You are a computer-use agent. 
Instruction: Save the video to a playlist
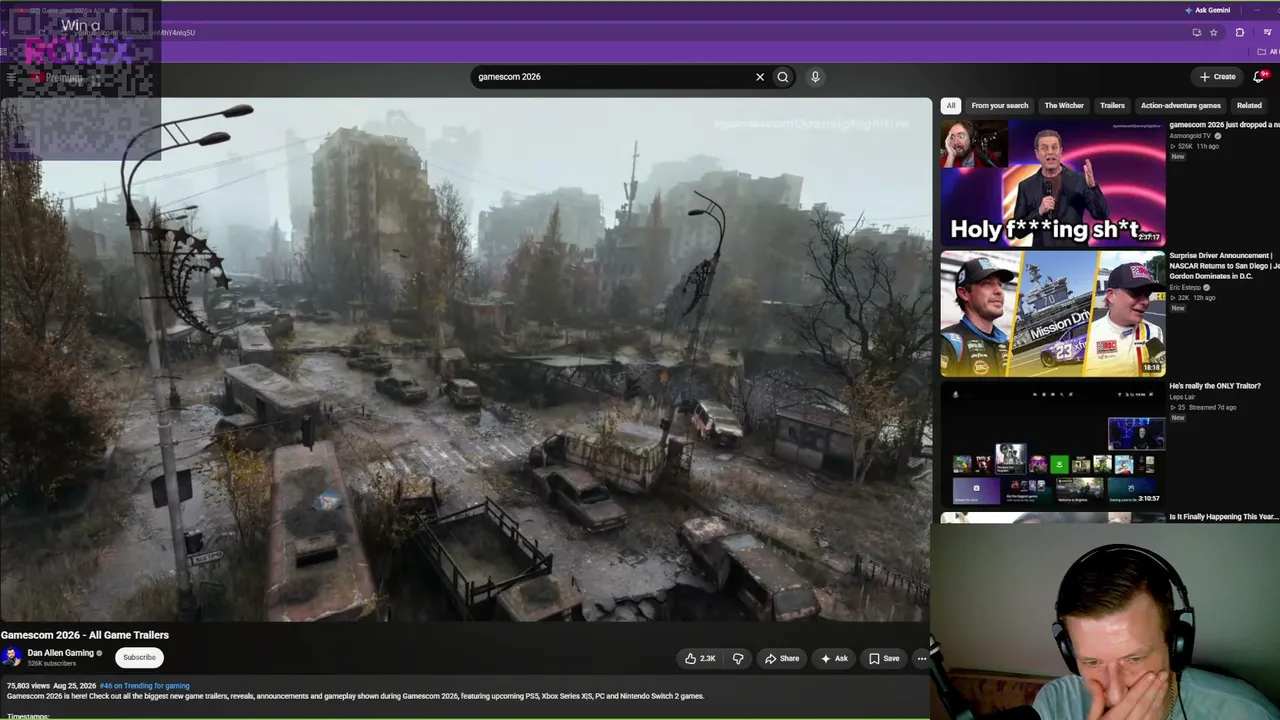(884, 658)
